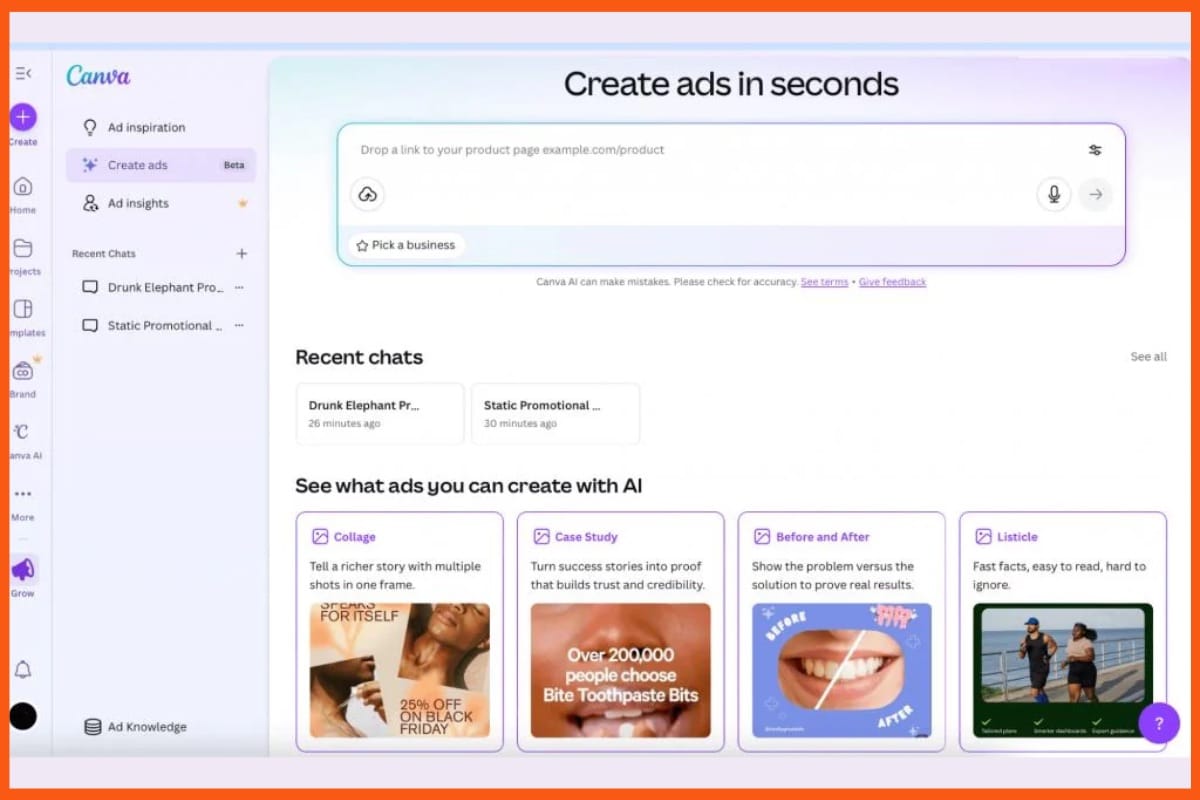This screenshot has width=1200, height=800.
Task: Open the Bite Toothpaste Bits thumbnail
Action: coord(621,670)
